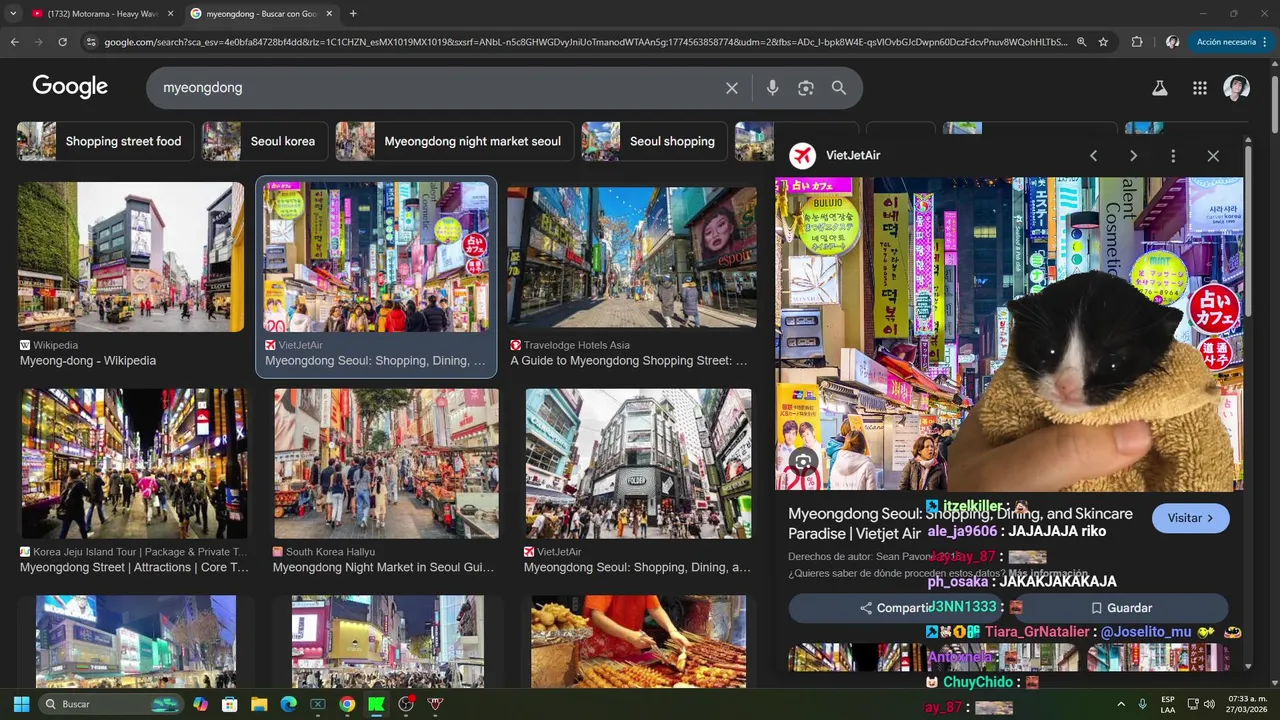Save the image with Guardar

(1121, 608)
